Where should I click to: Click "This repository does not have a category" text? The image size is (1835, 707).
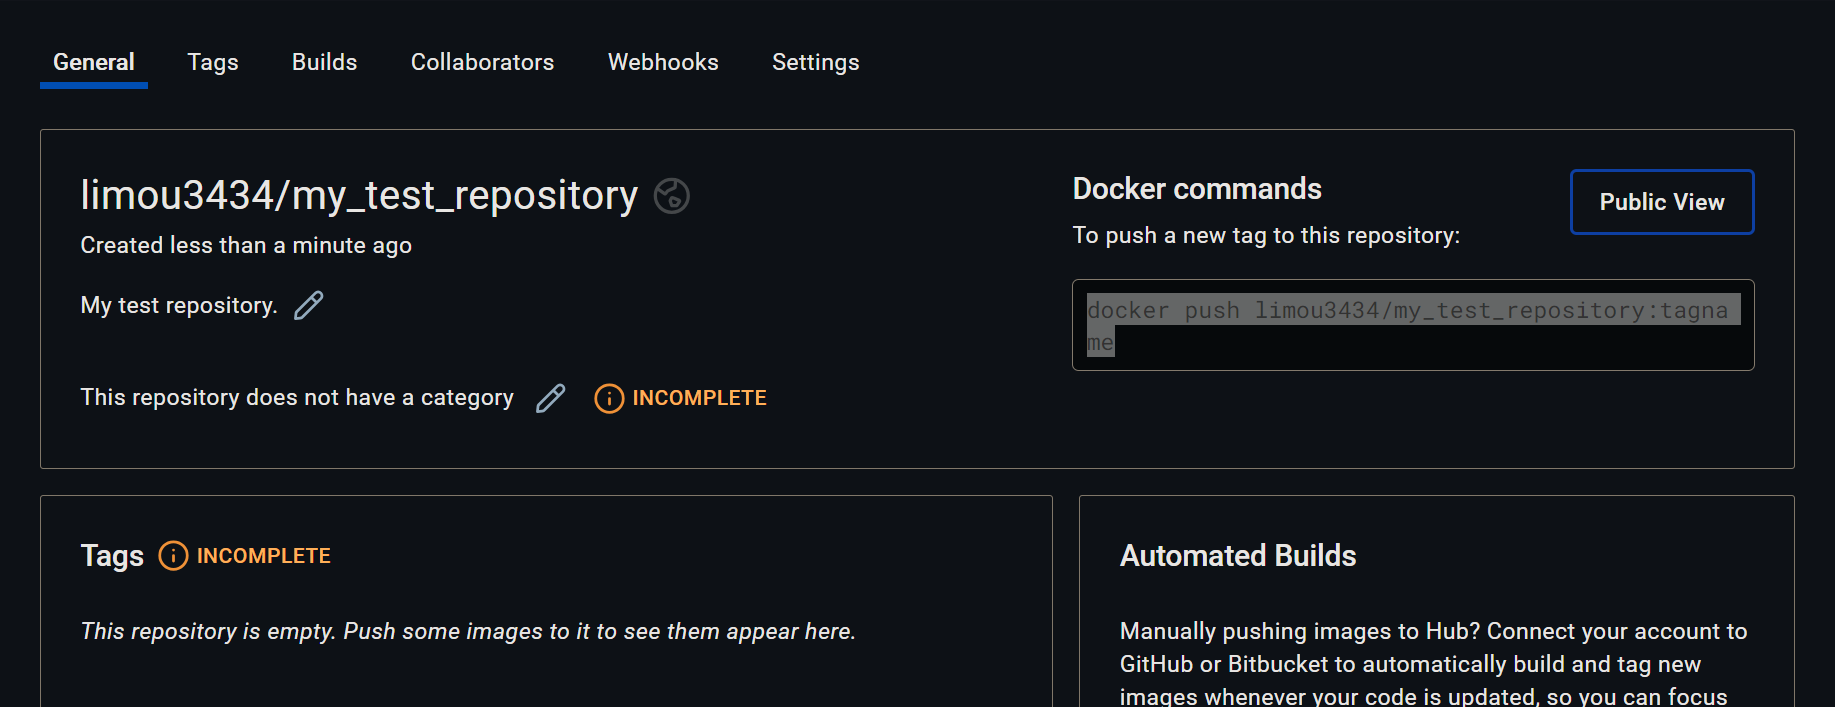[x=297, y=398]
